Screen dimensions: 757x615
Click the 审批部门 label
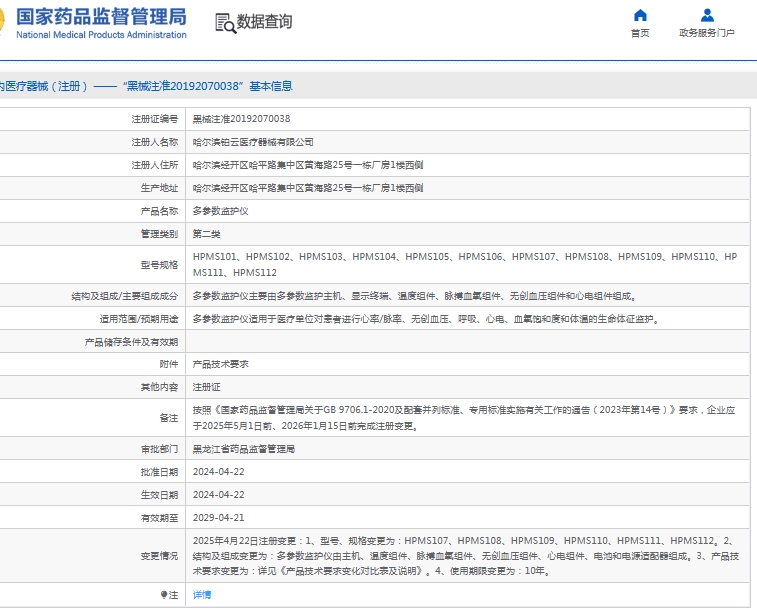[159, 449]
